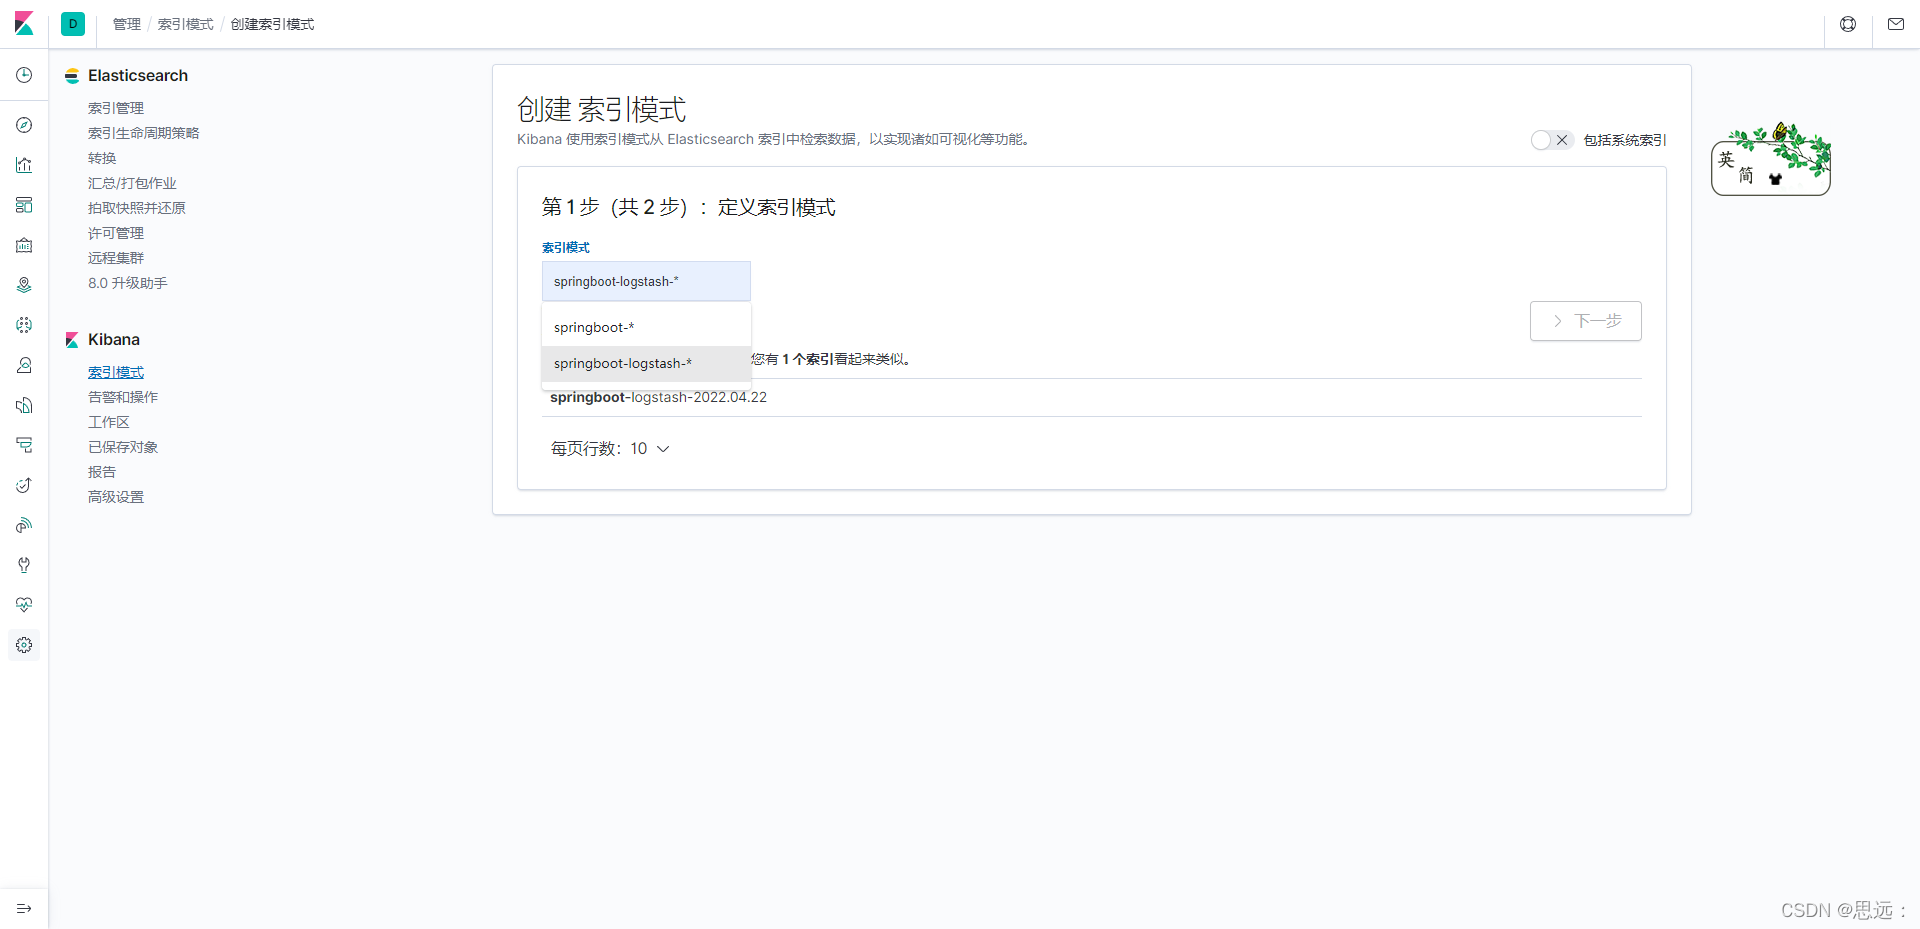Viewport: 1920px width, 929px height.
Task: Expand the side navigation at bottom left
Action: (x=24, y=908)
